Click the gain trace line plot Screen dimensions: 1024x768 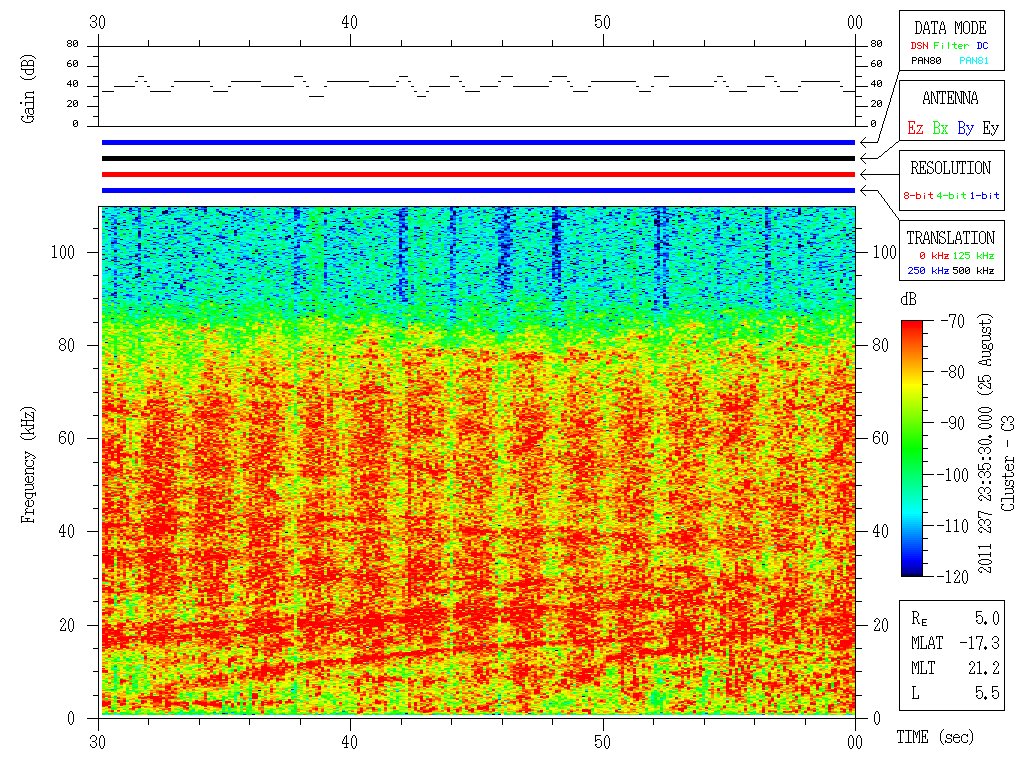478,86
